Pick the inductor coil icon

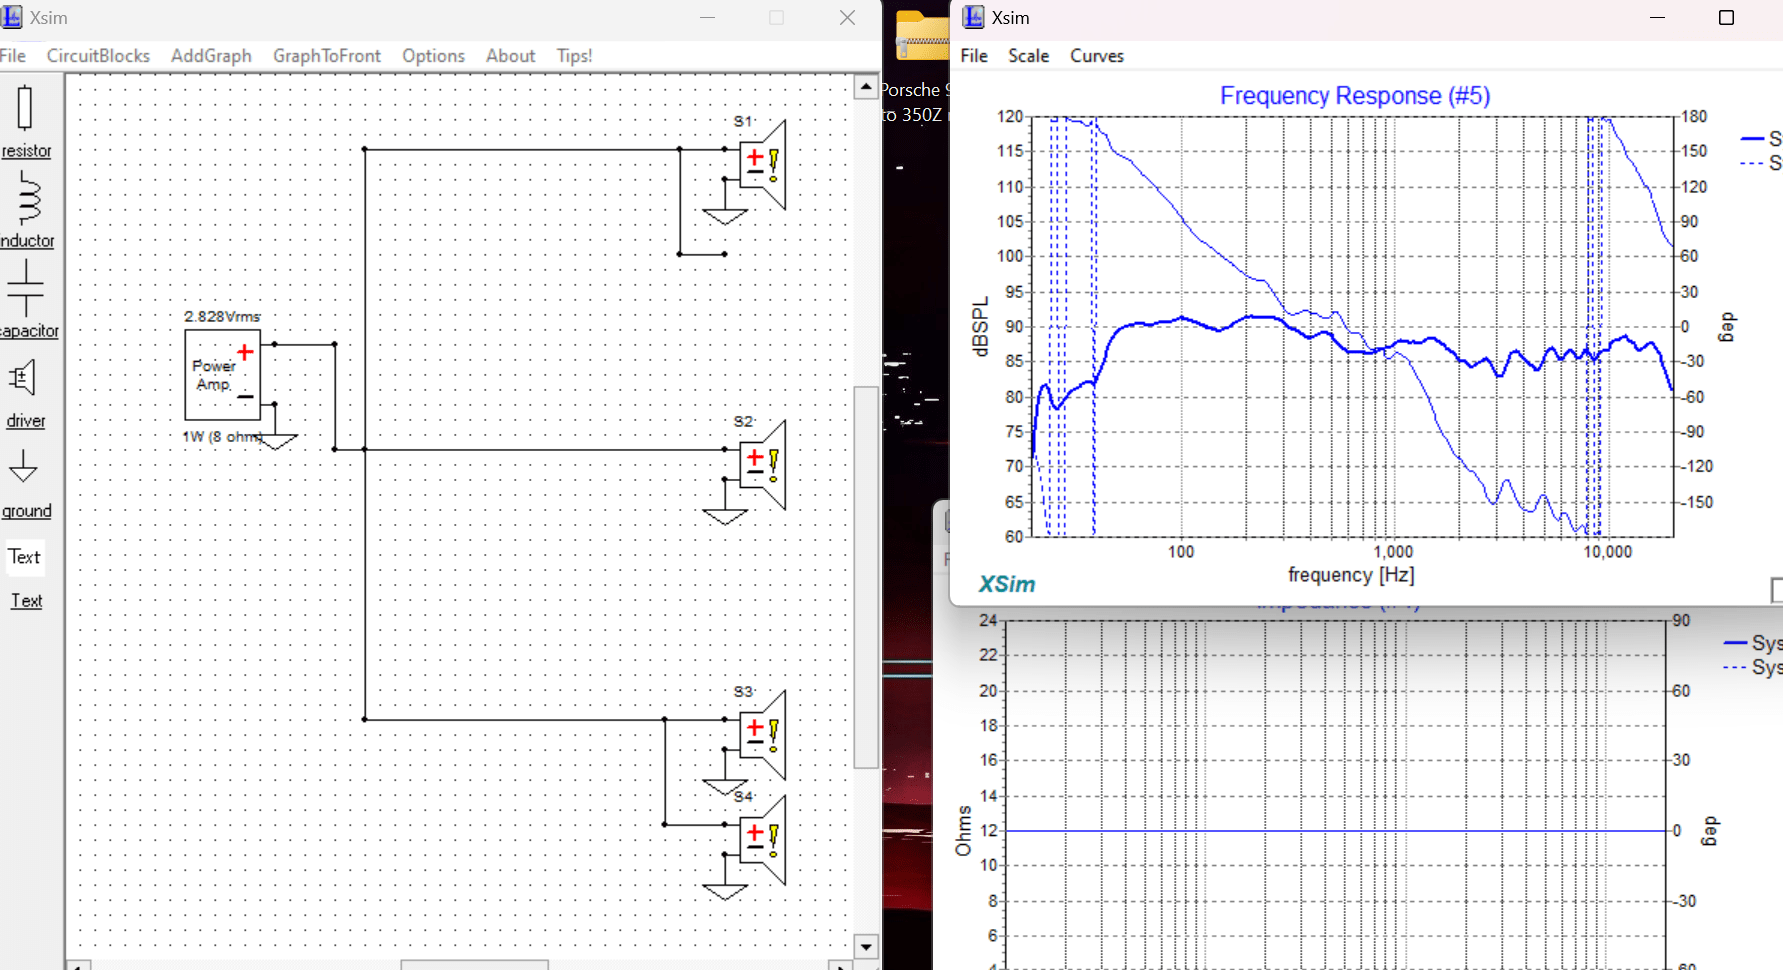tap(28, 197)
